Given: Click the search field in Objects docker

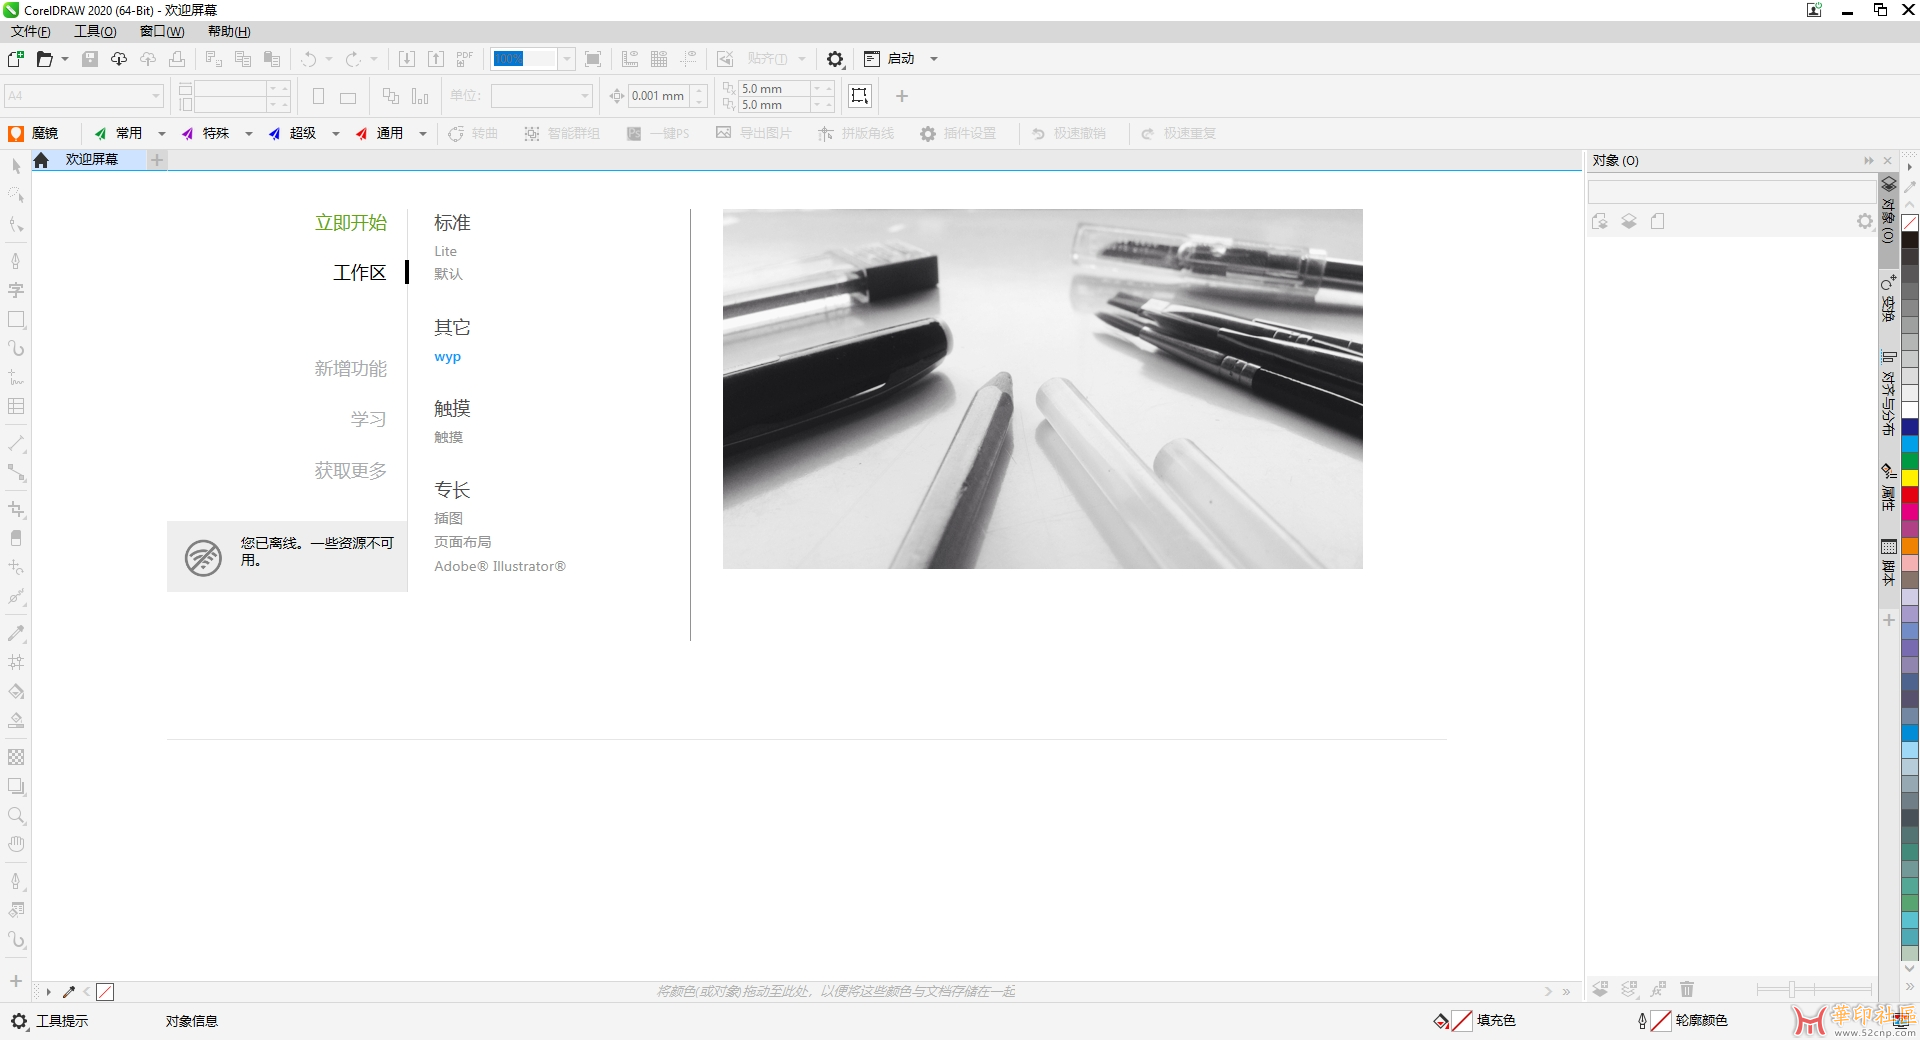Looking at the screenshot, I should click(x=1731, y=192).
